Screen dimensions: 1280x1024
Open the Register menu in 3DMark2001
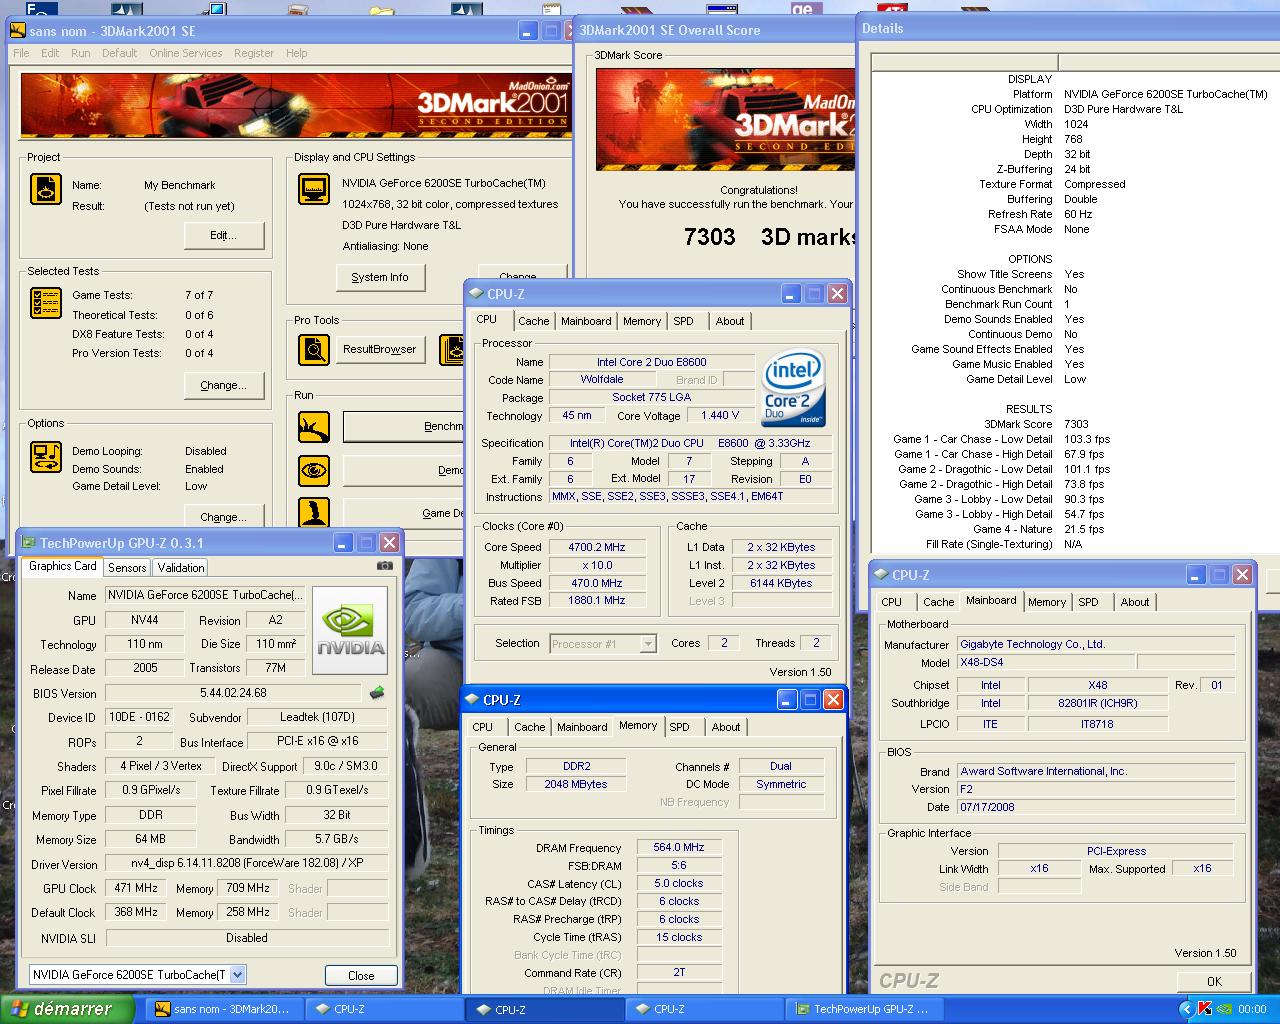[254, 53]
